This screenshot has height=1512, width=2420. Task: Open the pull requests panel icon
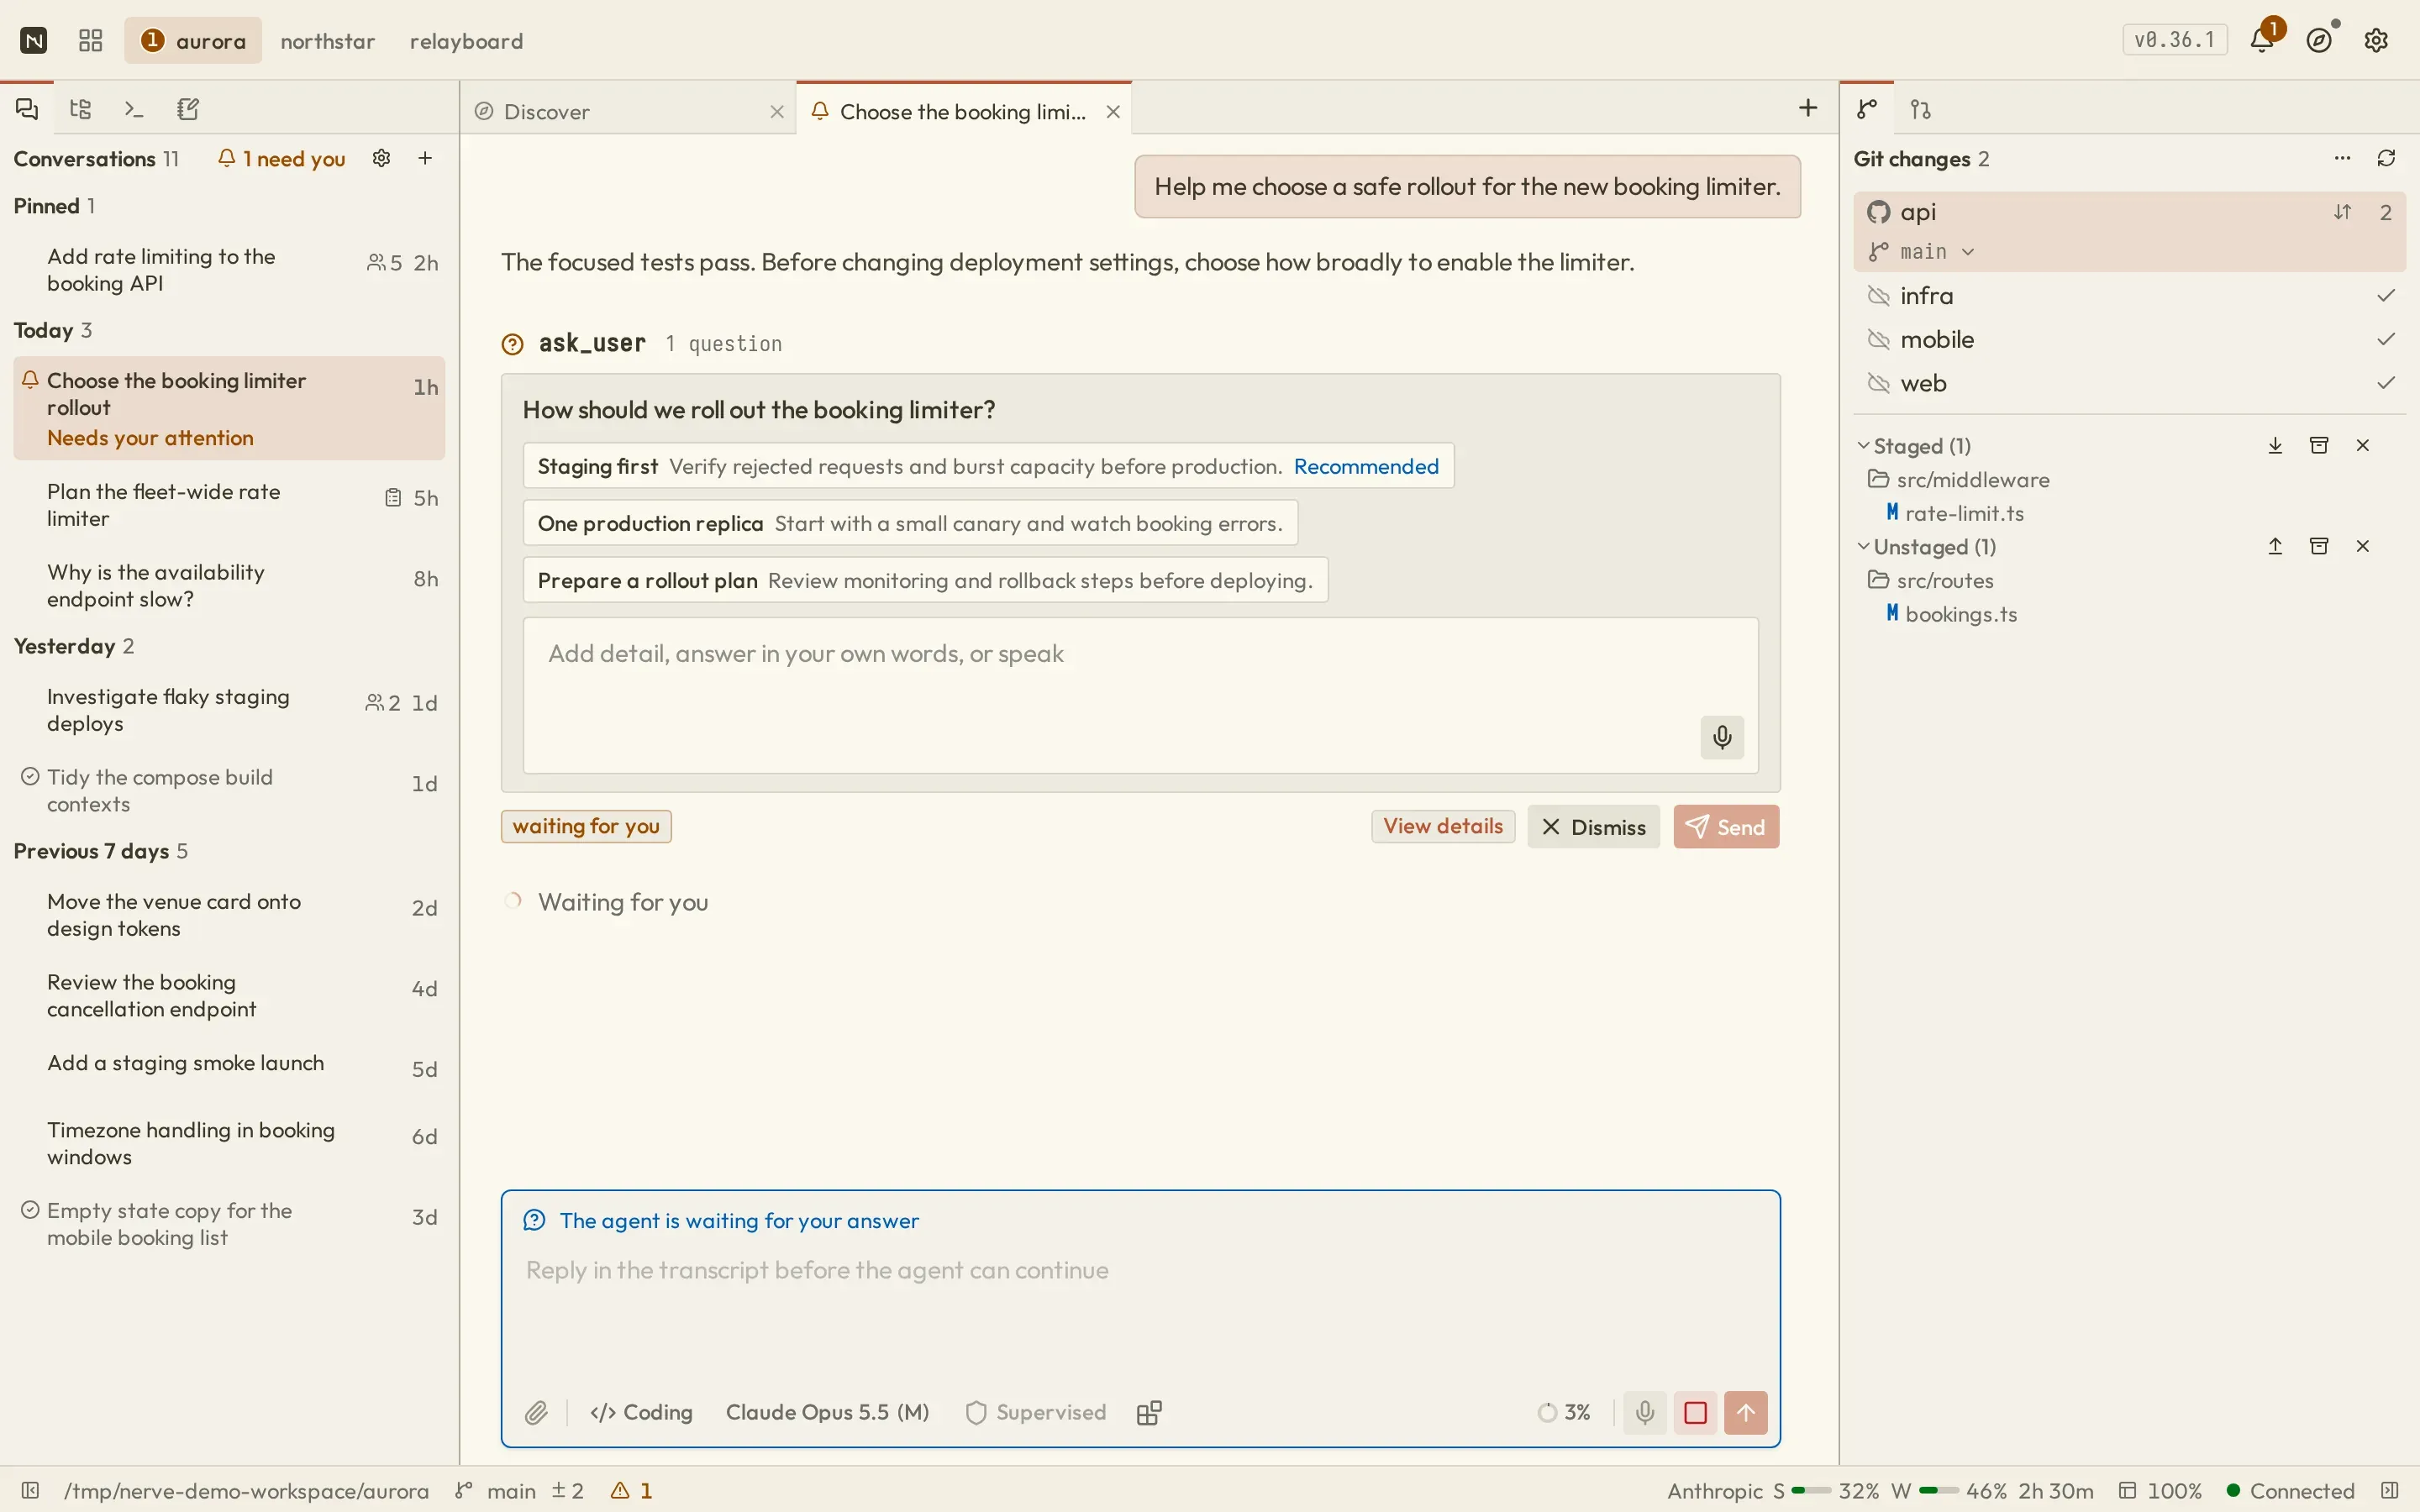point(1921,109)
